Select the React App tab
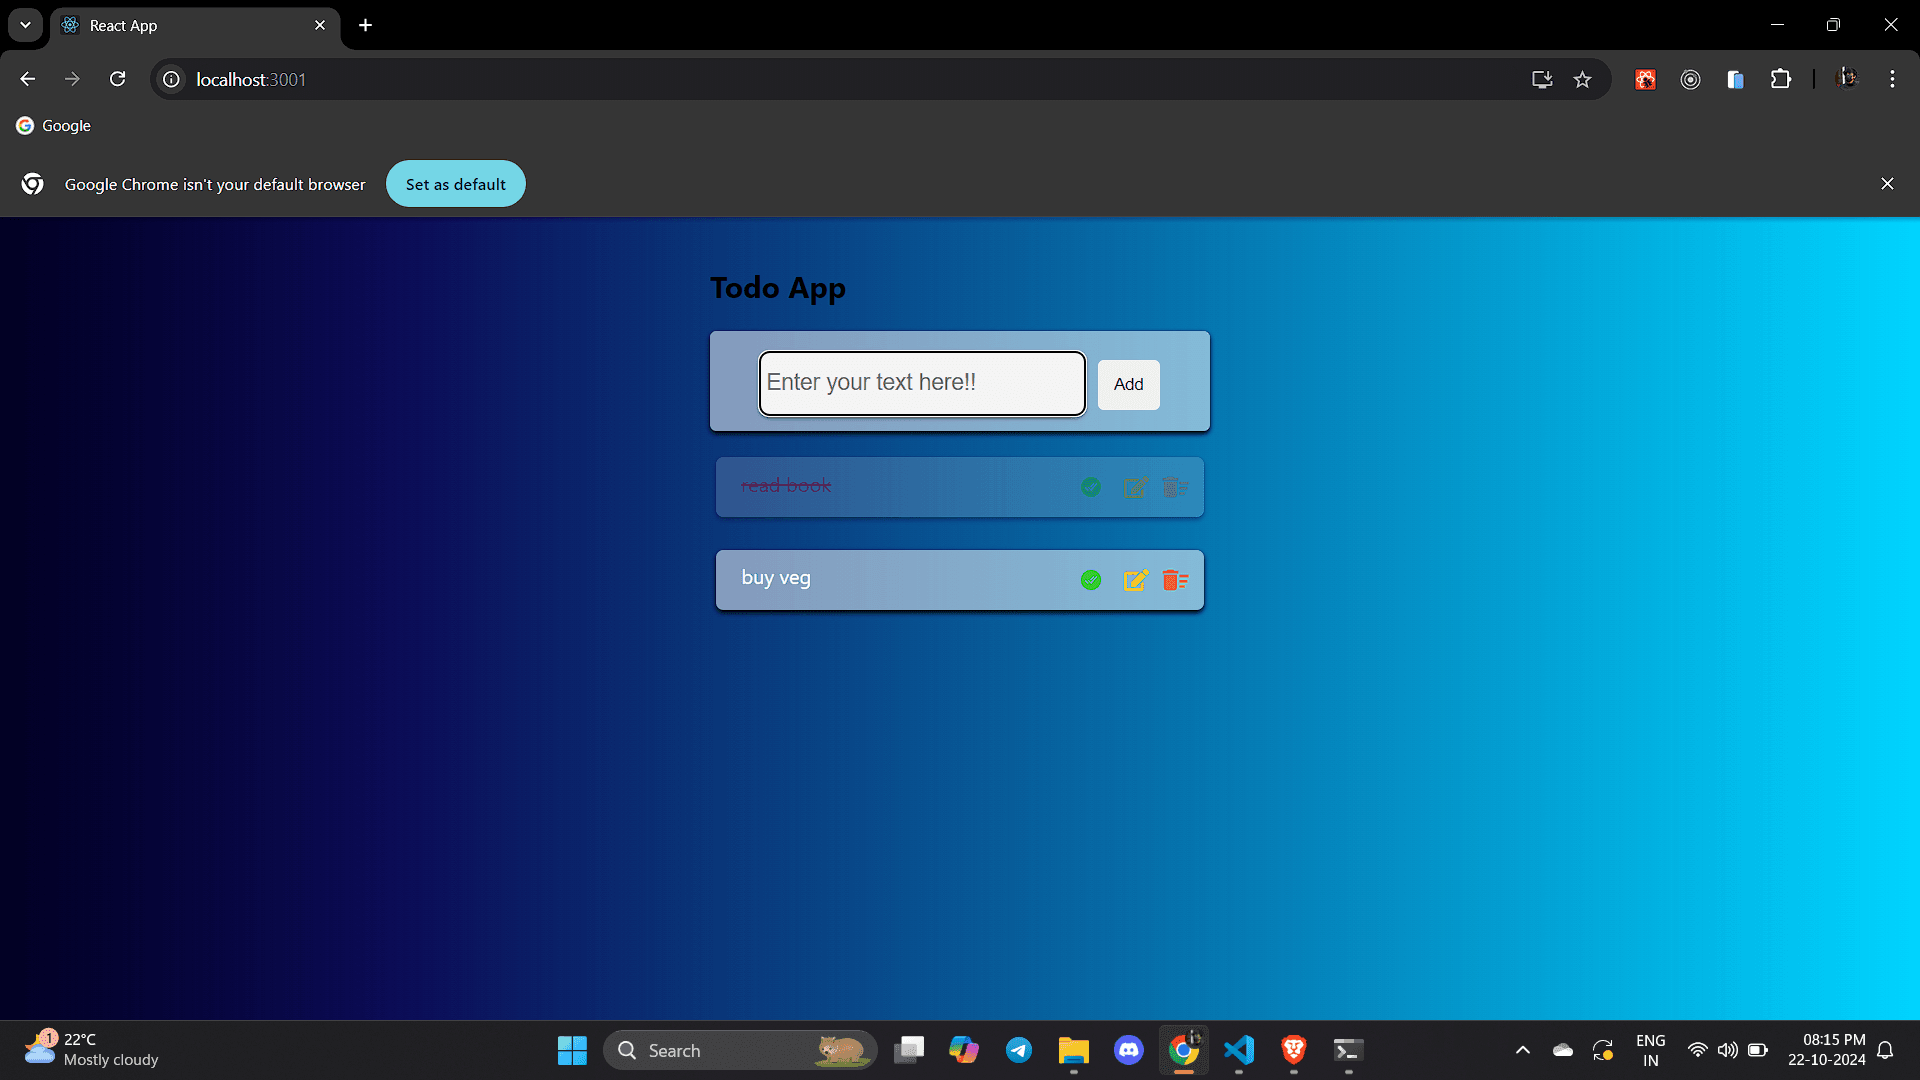 [x=195, y=26]
